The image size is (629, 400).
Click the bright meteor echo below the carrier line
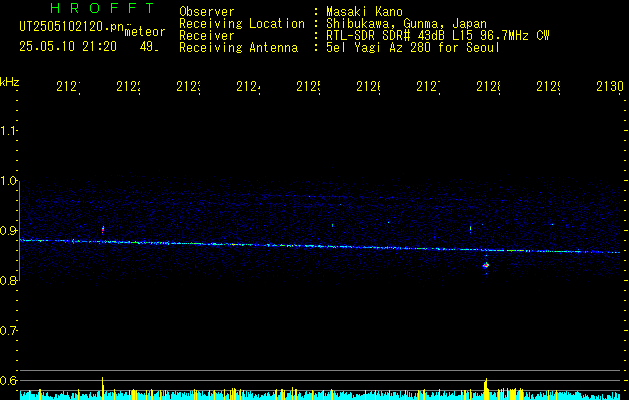(x=486, y=265)
